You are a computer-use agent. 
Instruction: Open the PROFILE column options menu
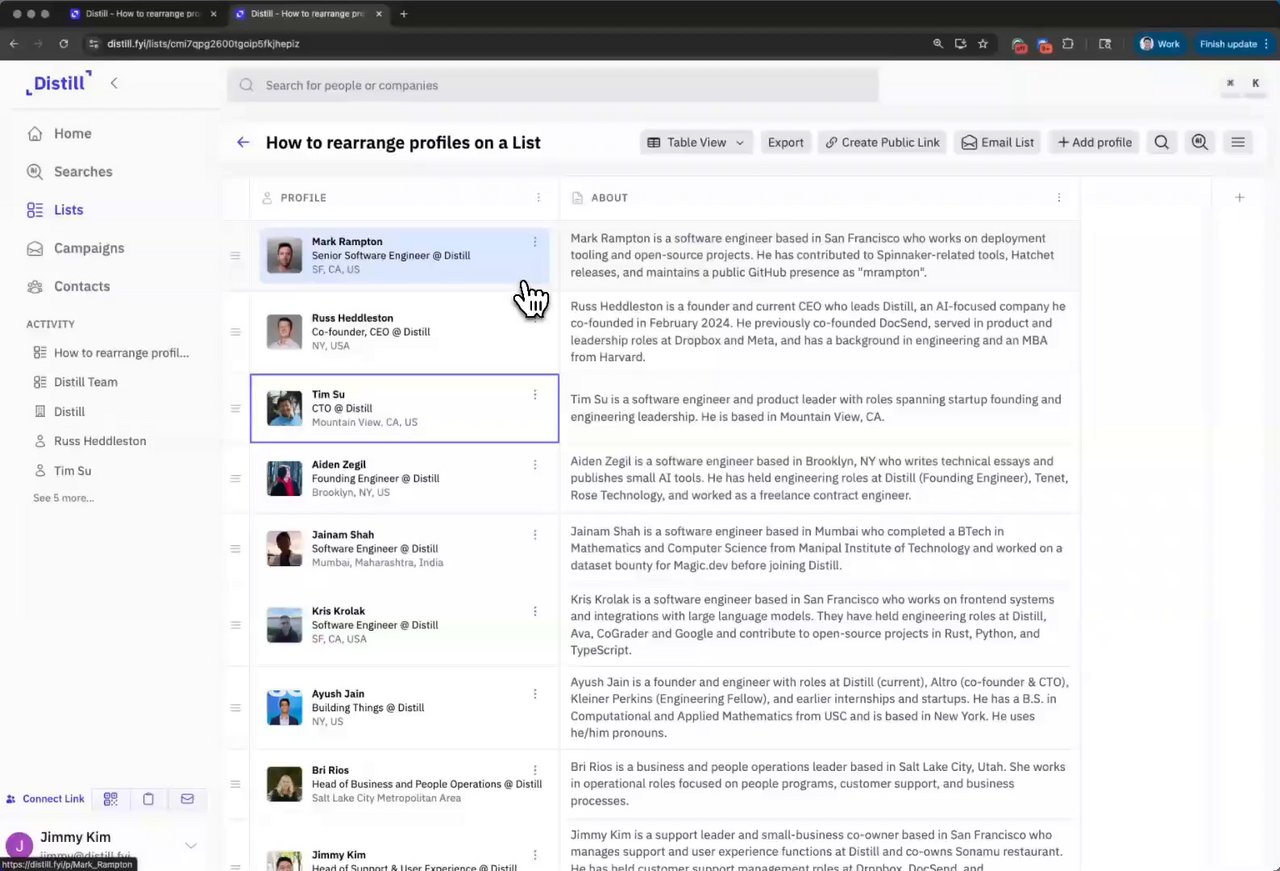pyautogui.click(x=539, y=197)
